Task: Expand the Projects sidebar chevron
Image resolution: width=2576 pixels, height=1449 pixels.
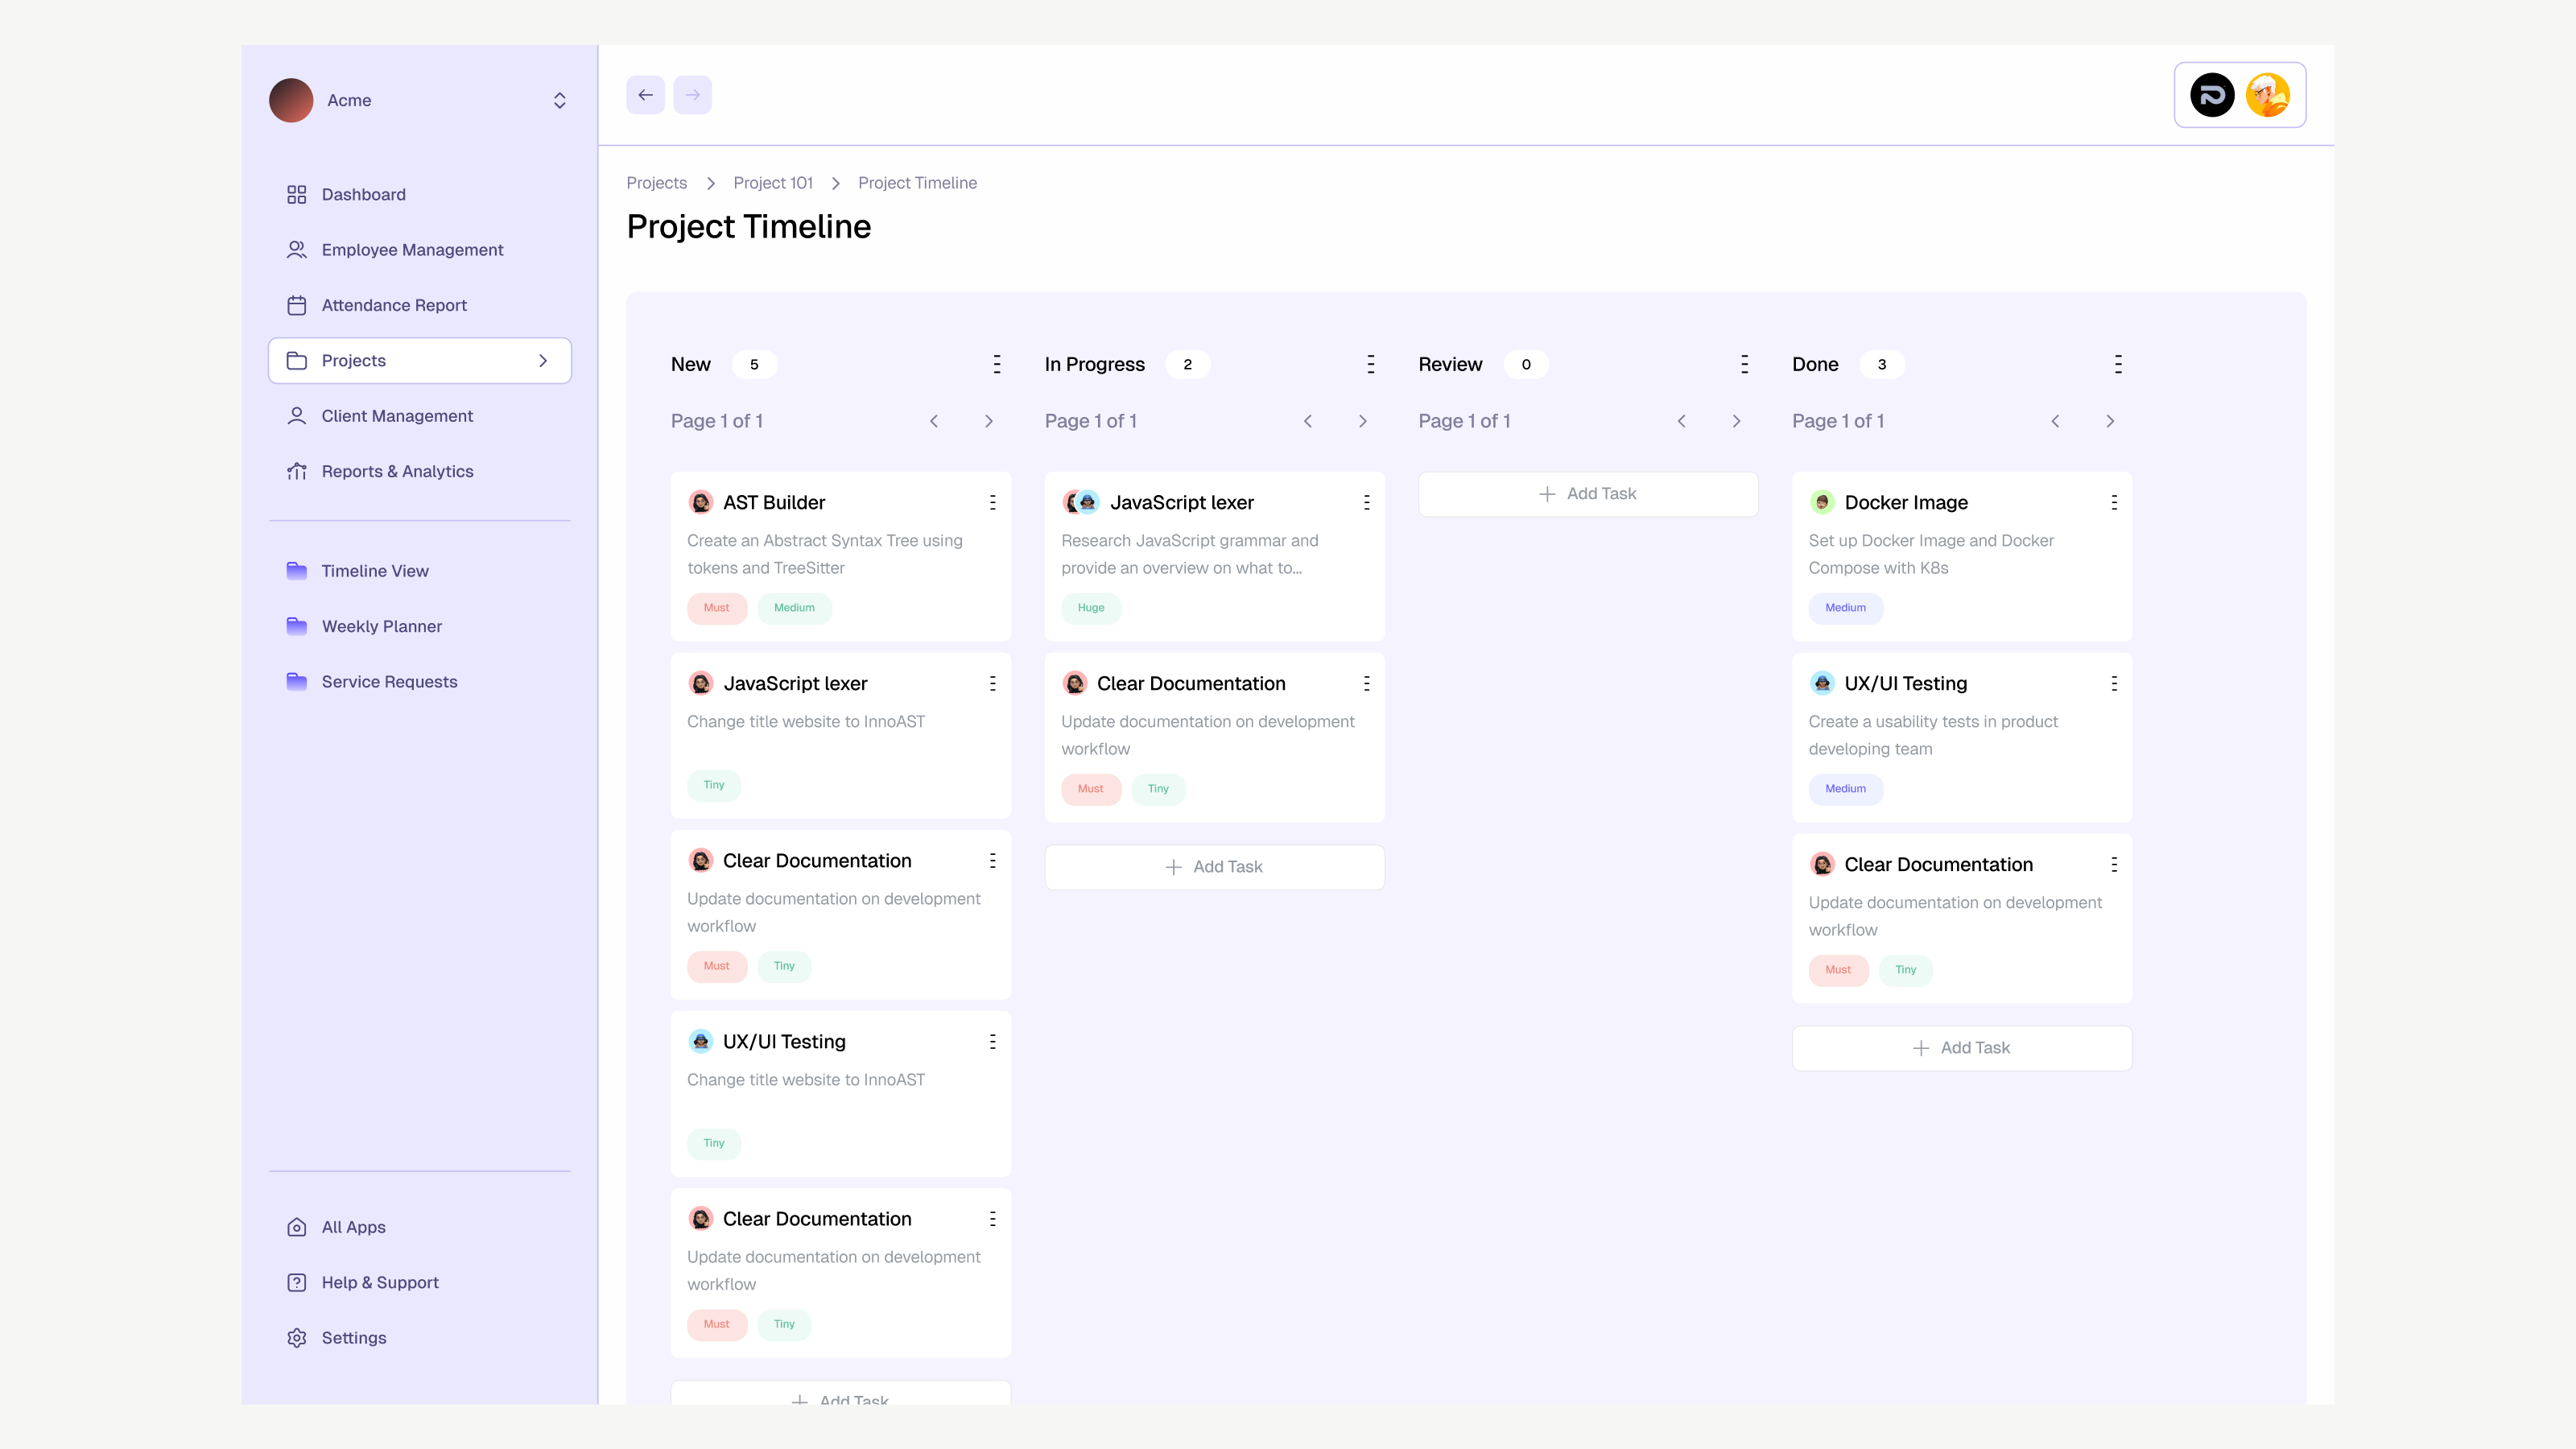Action: [x=543, y=360]
